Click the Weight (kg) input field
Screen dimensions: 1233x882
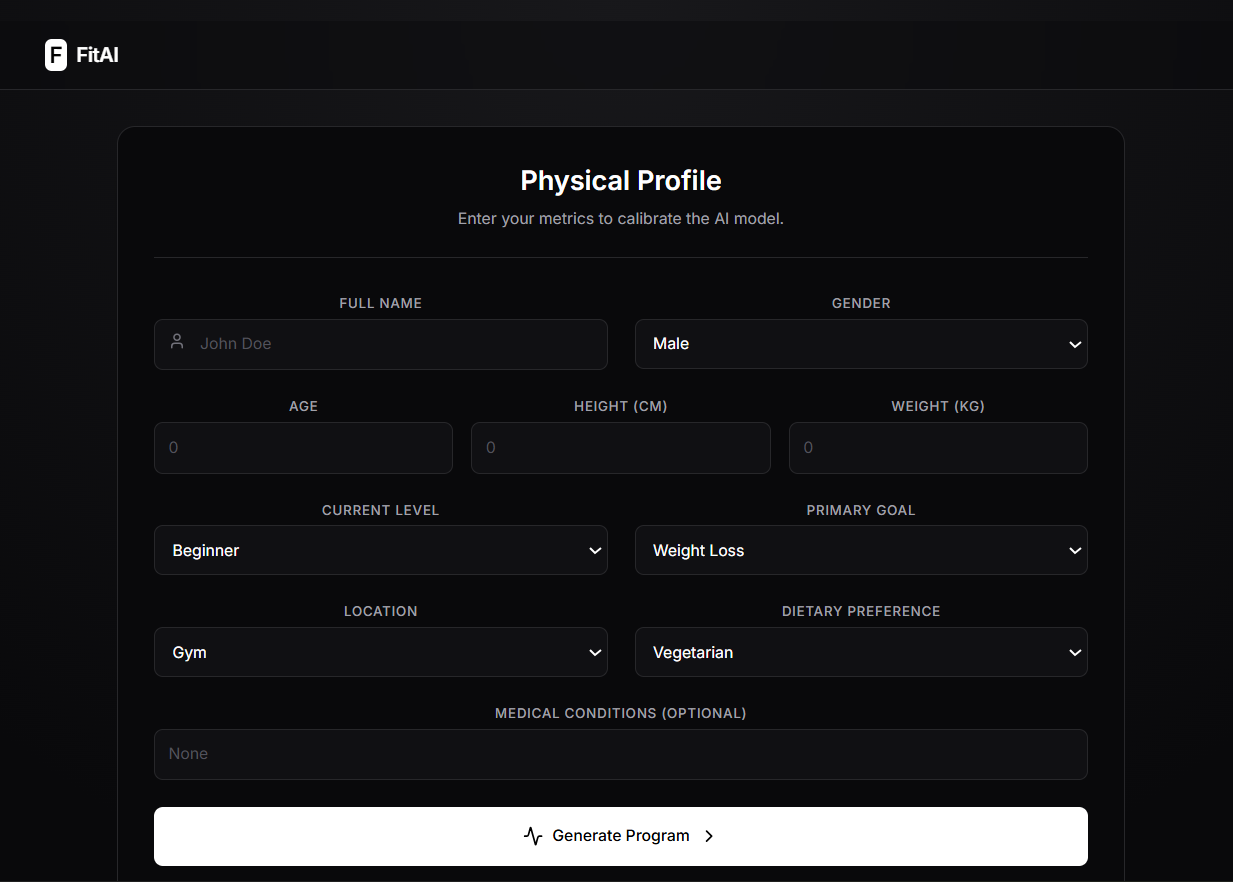(x=937, y=447)
